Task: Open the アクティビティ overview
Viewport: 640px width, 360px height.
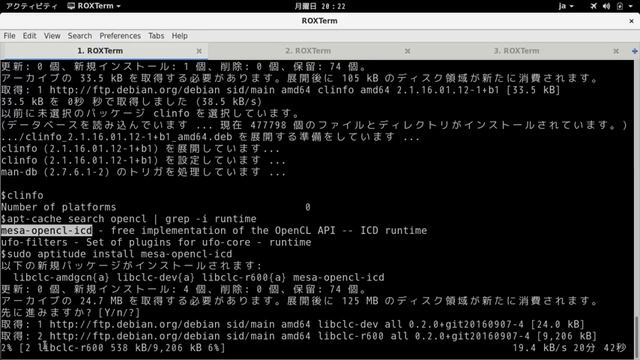Action: pyautogui.click(x=31, y=6)
